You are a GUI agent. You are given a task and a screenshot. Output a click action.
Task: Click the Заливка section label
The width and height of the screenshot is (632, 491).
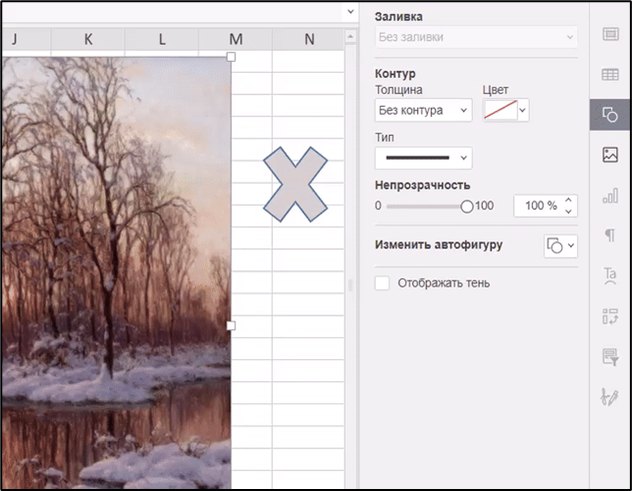399,17
